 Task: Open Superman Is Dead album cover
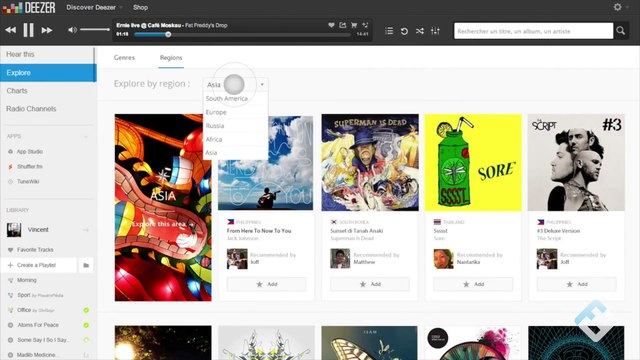(x=370, y=162)
